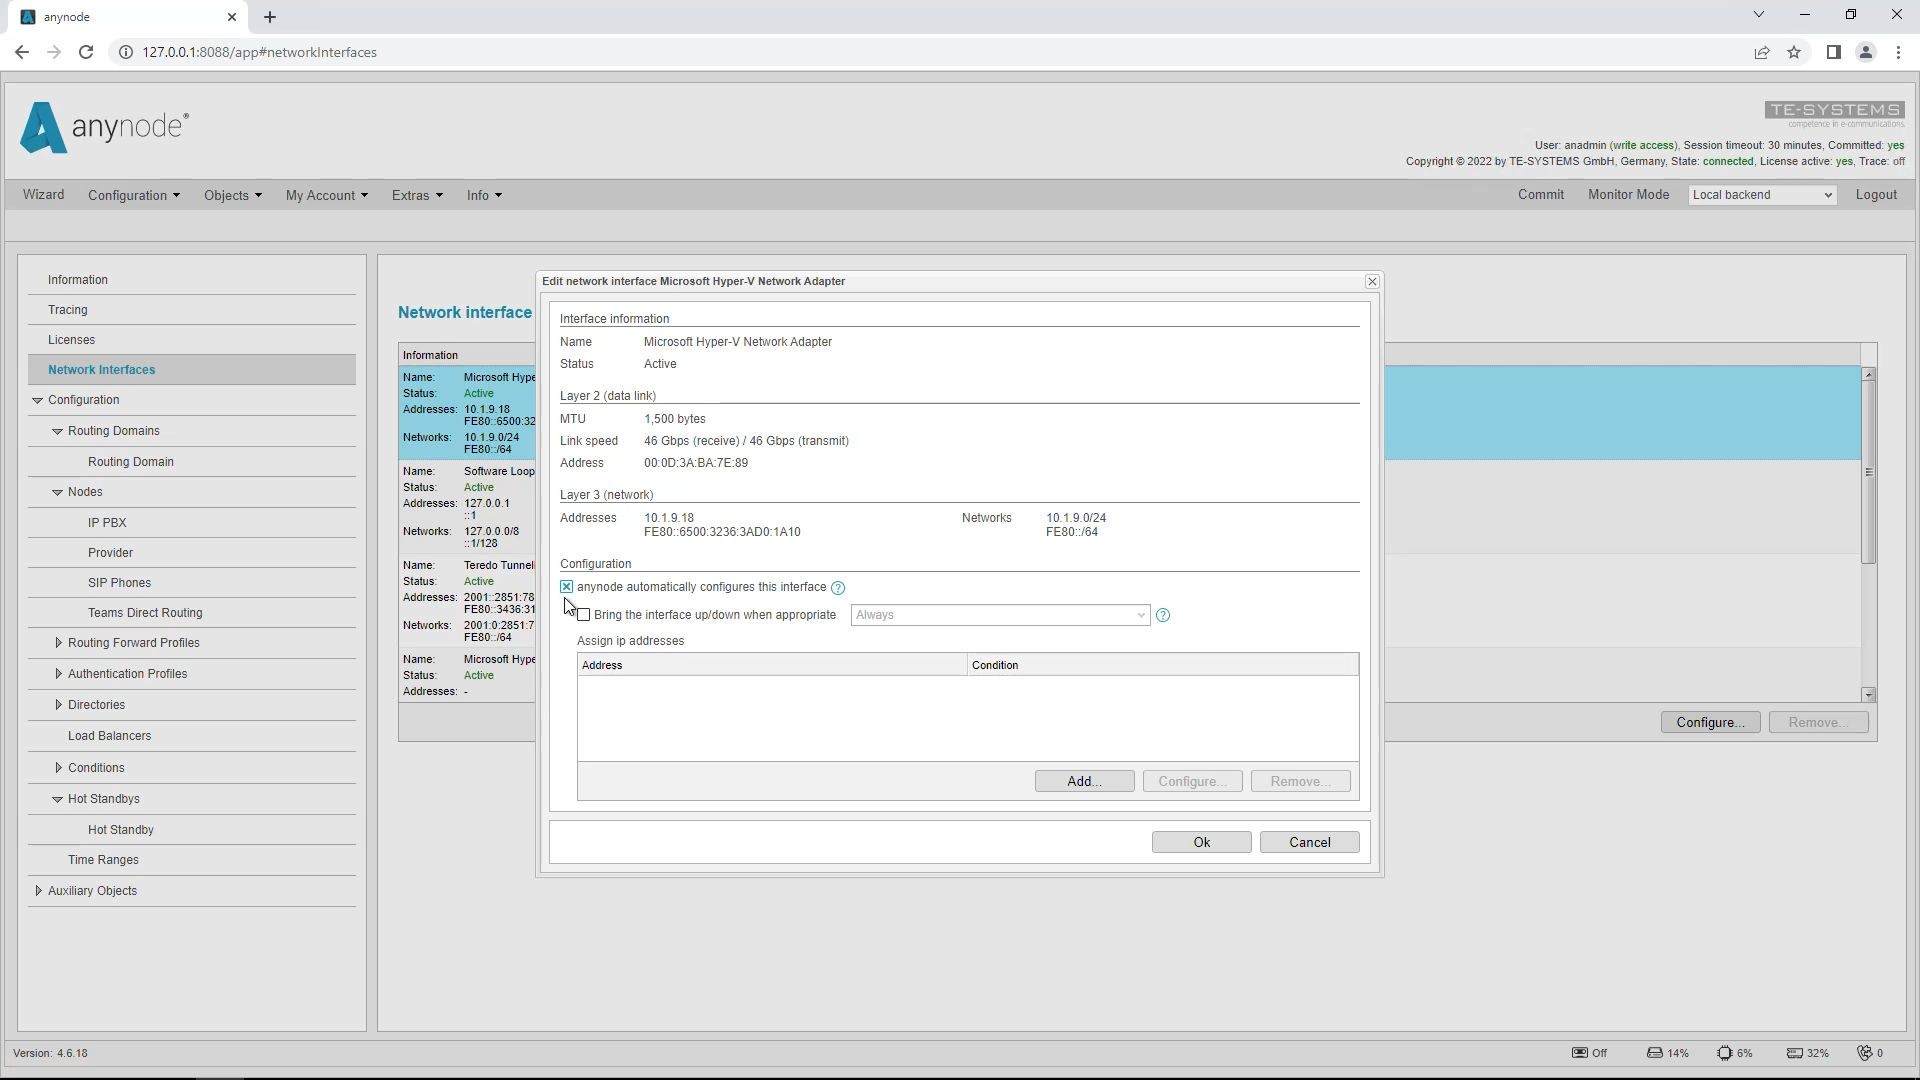Confirm the dialog with Ok

[1202, 843]
